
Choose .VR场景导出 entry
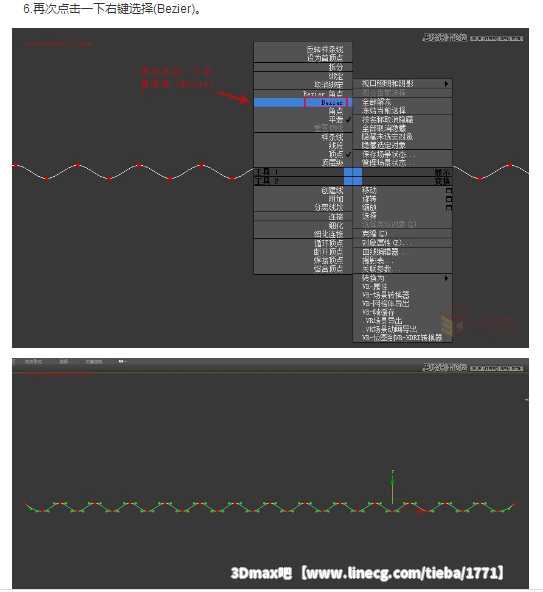(382, 321)
